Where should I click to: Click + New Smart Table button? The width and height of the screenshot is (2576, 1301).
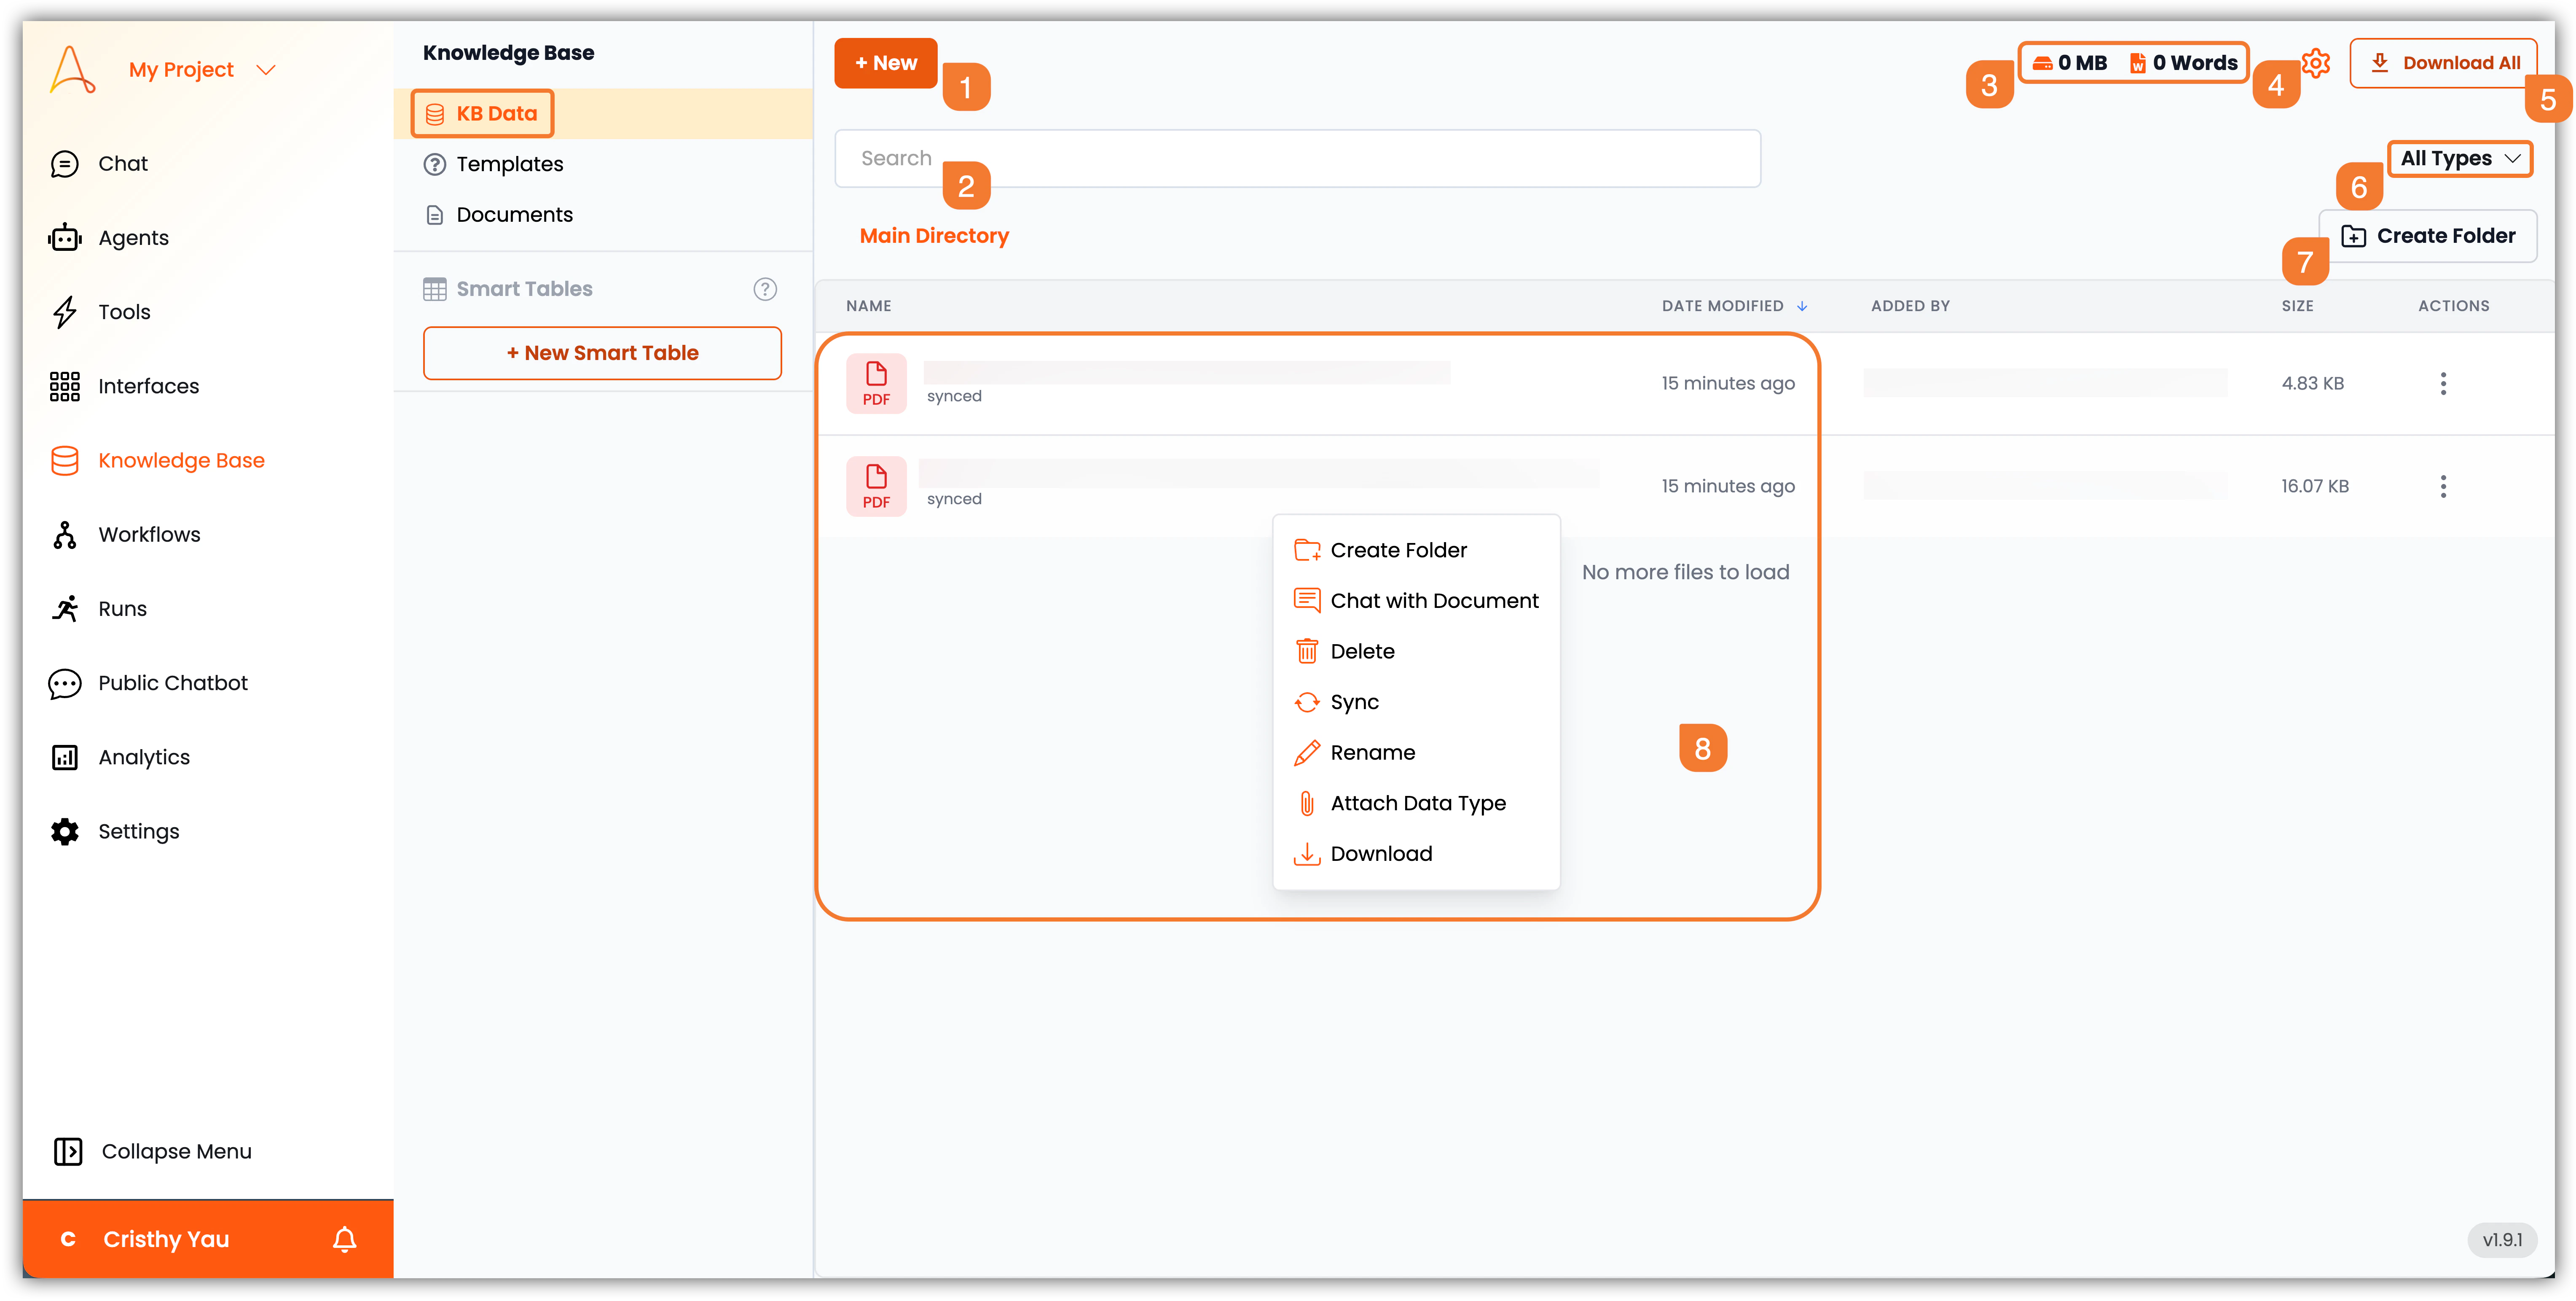[602, 353]
